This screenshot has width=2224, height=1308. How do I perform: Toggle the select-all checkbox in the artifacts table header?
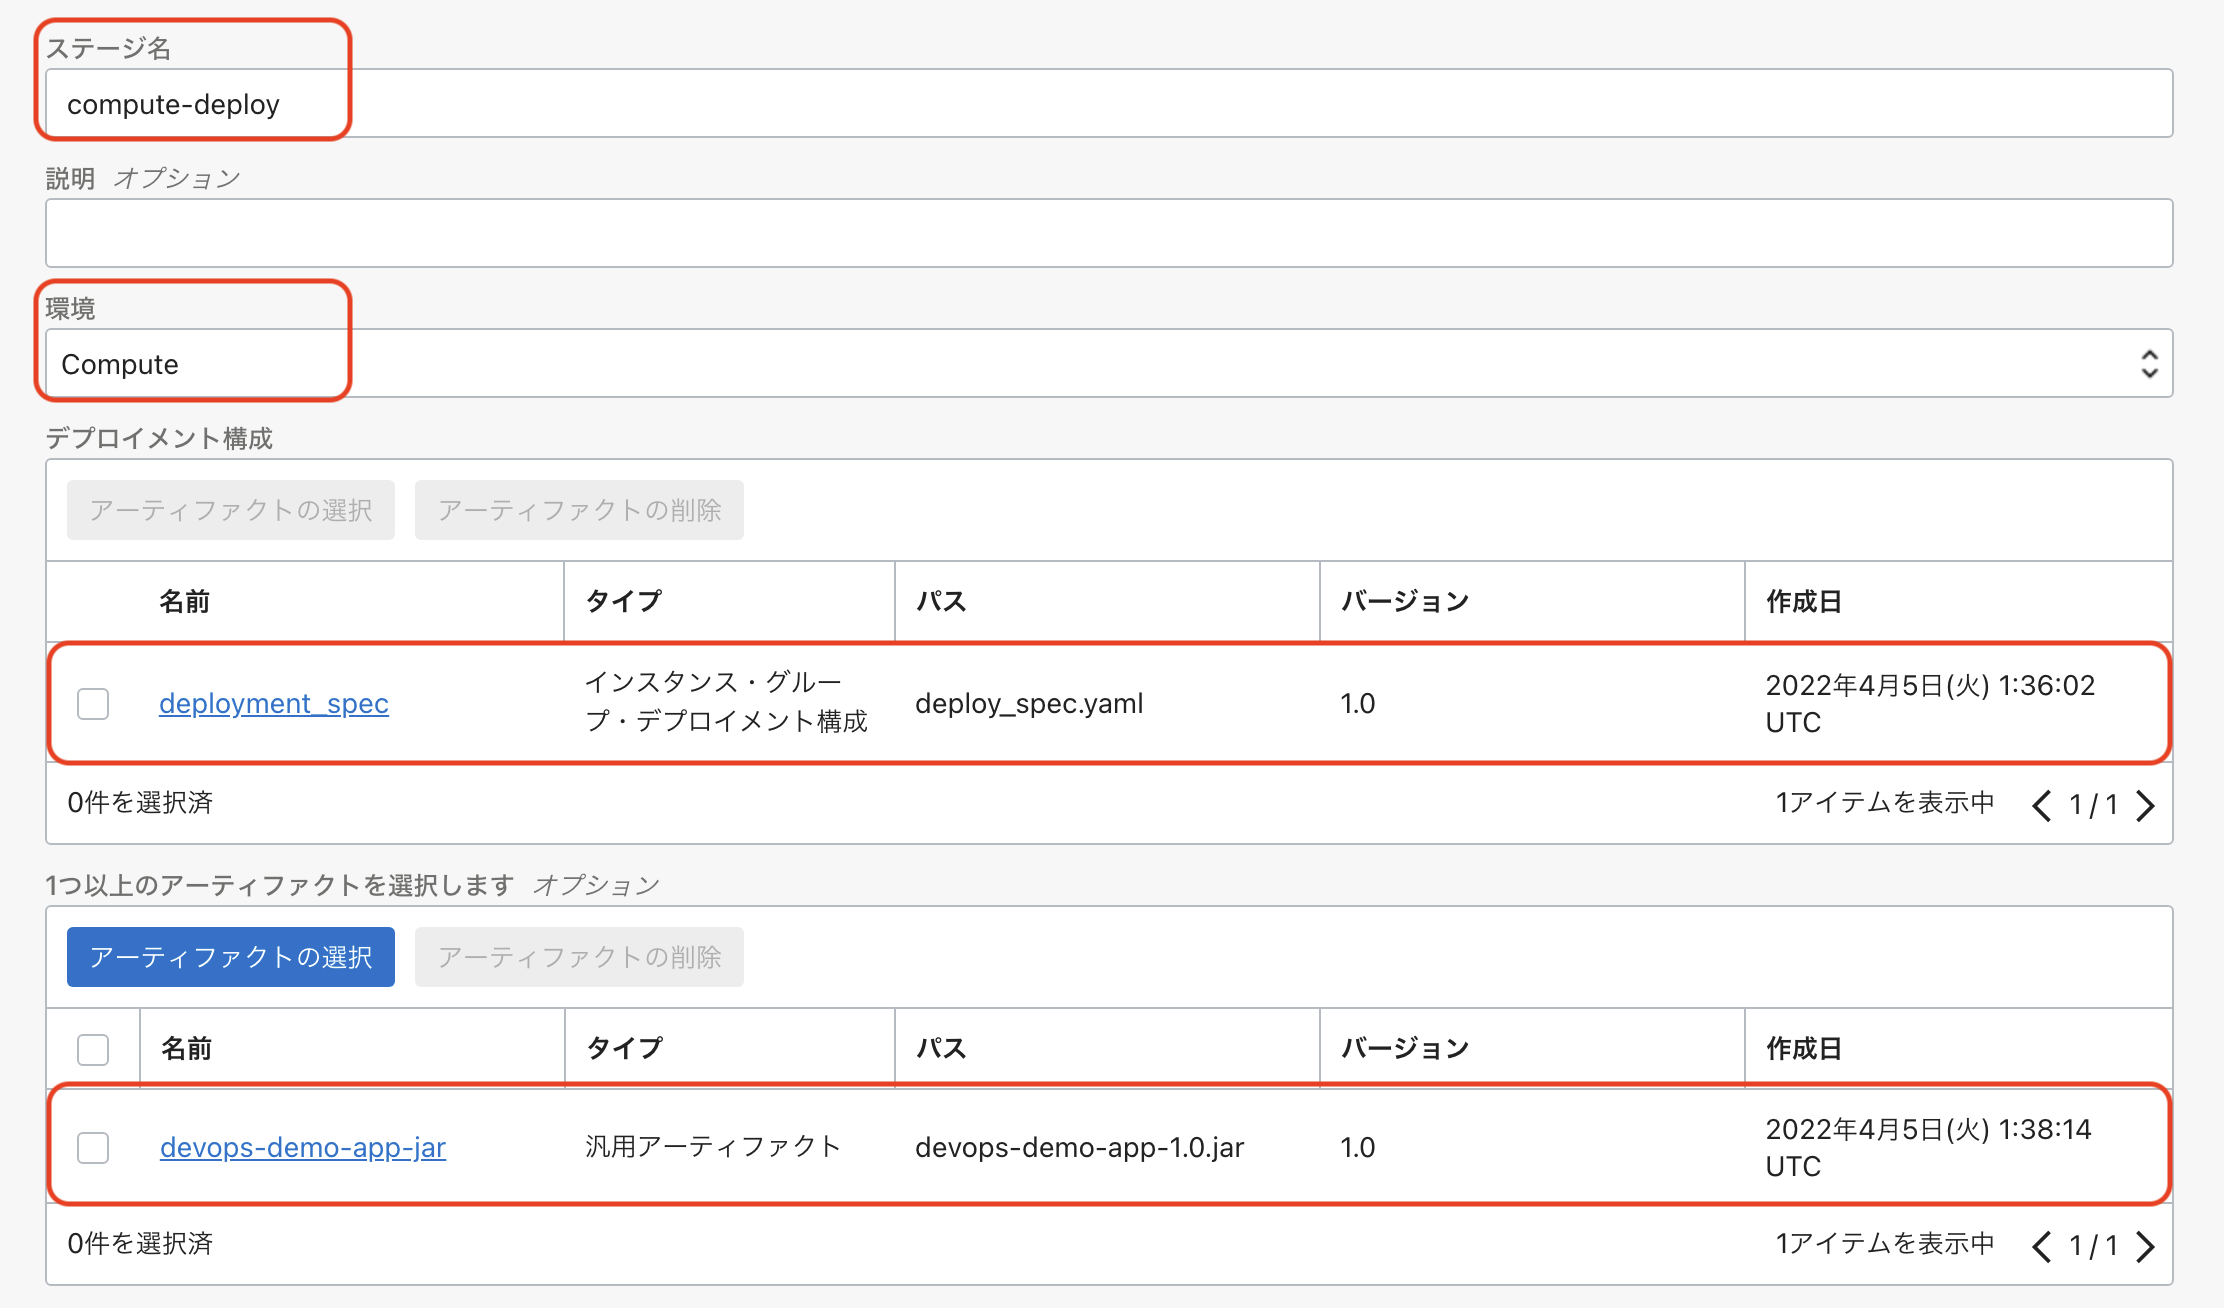[x=93, y=1049]
